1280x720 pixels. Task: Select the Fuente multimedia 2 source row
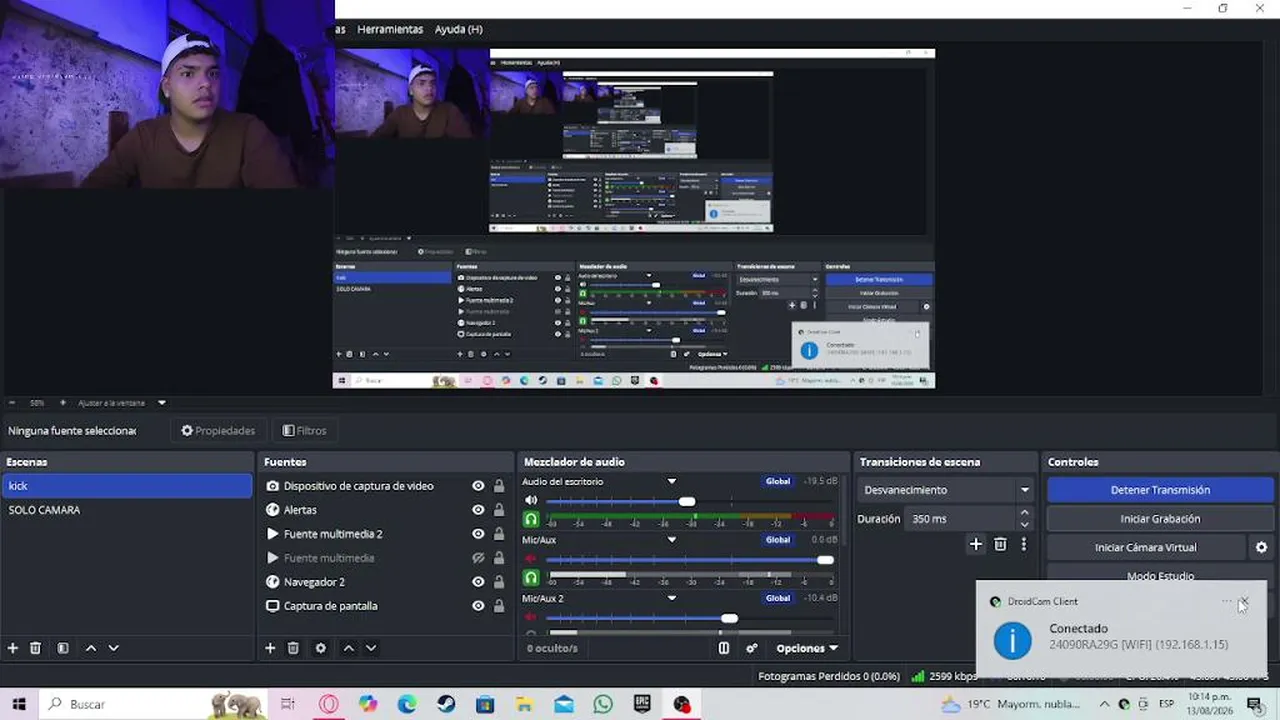point(385,534)
